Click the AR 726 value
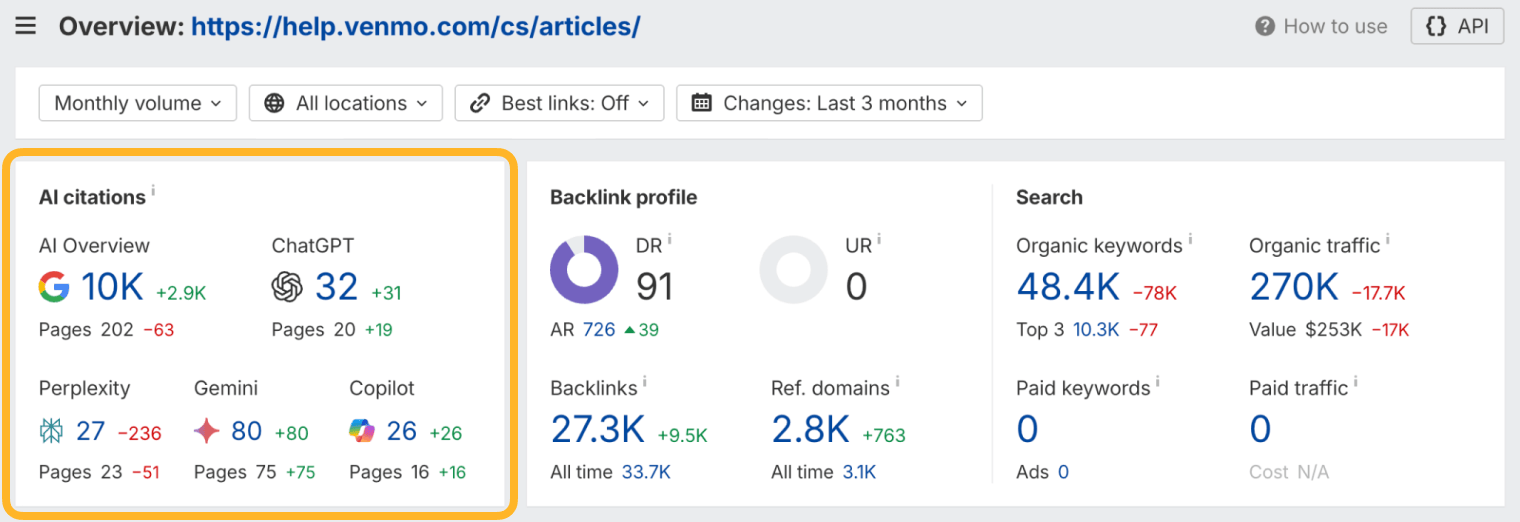 598,329
